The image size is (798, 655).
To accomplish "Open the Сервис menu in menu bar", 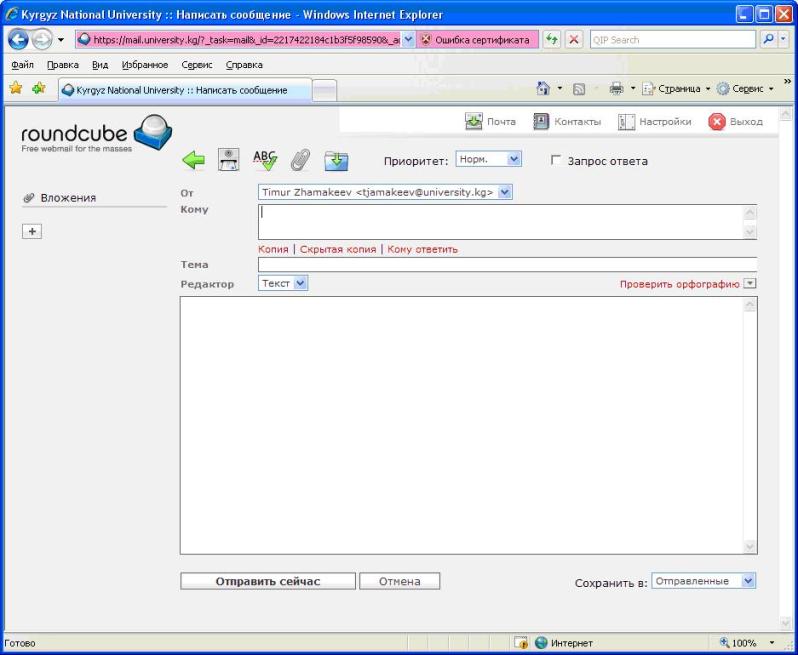I will point(194,64).
